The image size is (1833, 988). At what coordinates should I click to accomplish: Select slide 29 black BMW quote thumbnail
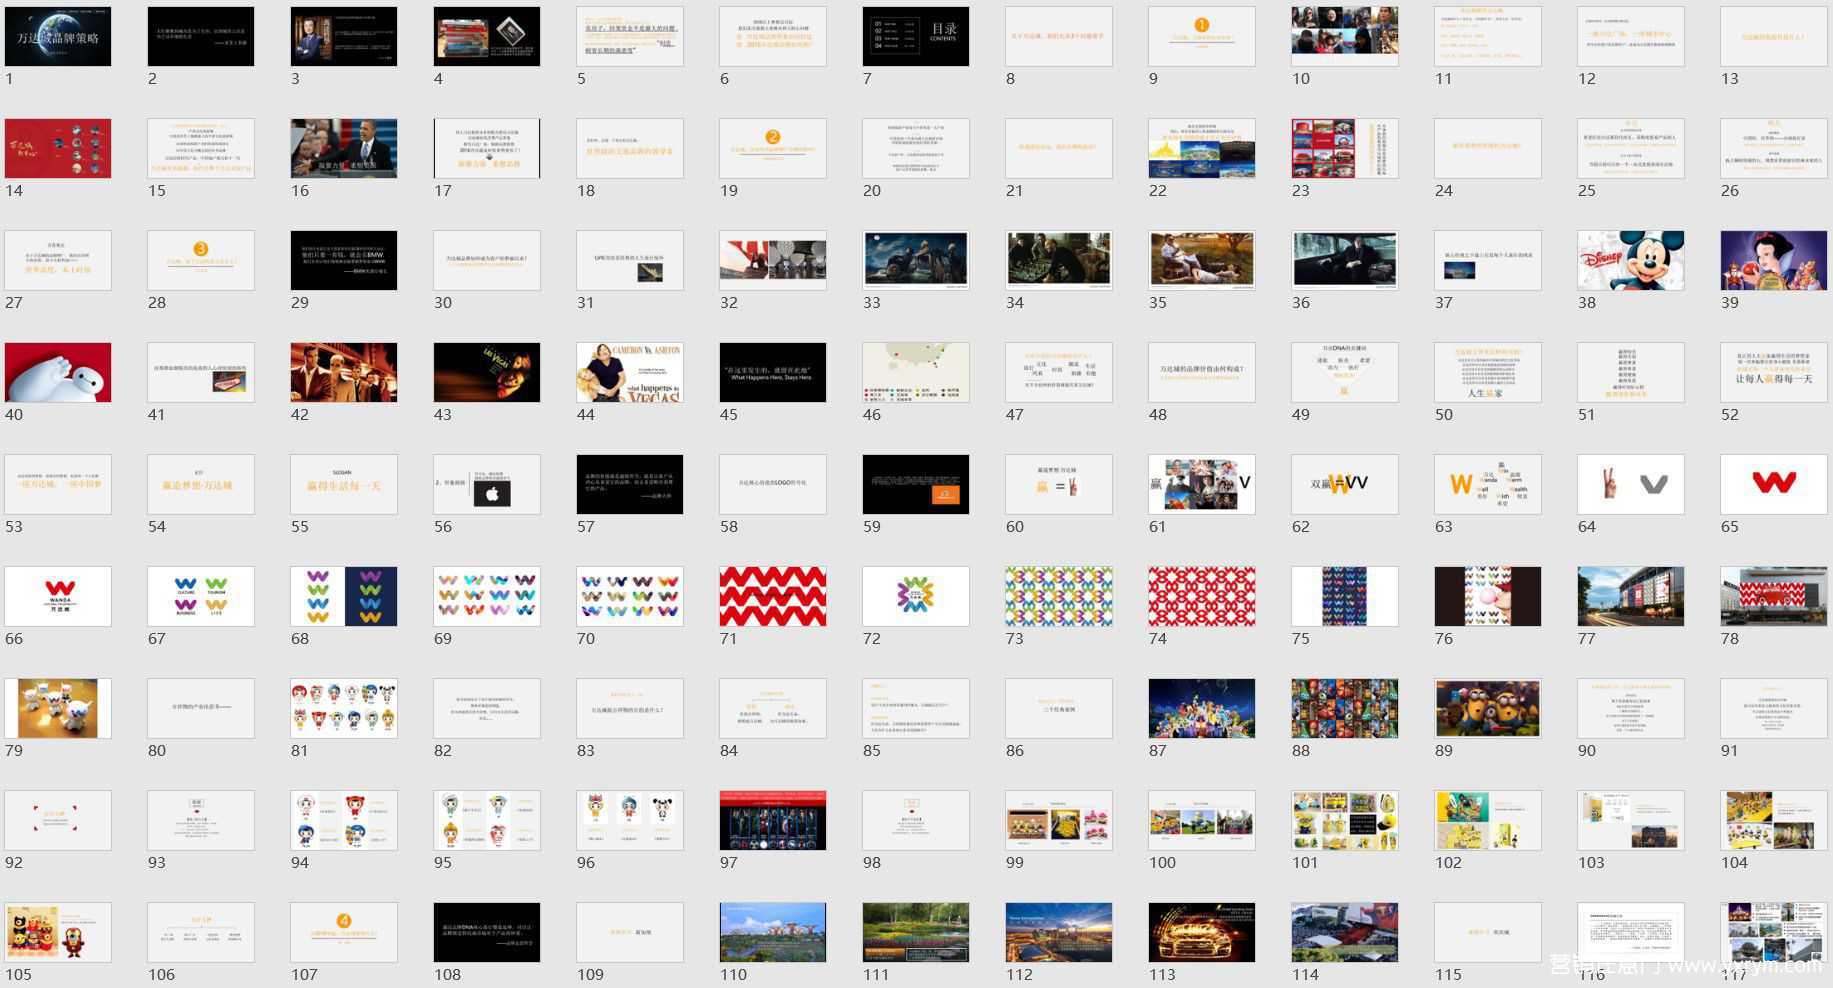coord(344,261)
